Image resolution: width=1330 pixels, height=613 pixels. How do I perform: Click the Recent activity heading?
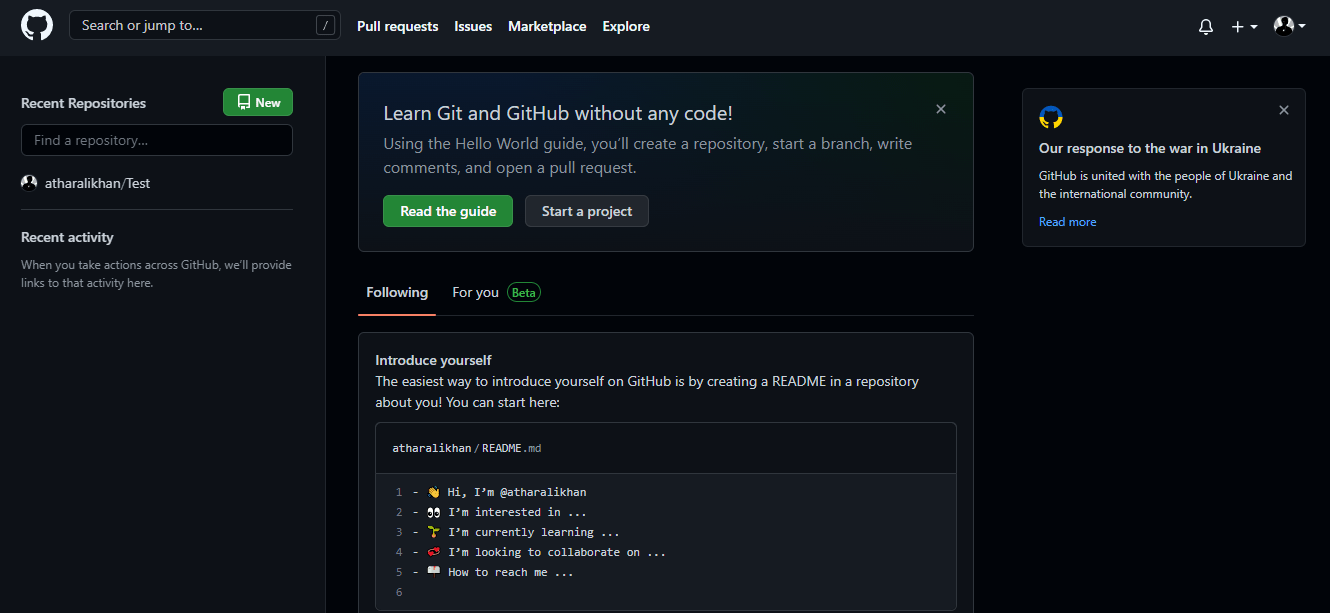click(x=67, y=237)
